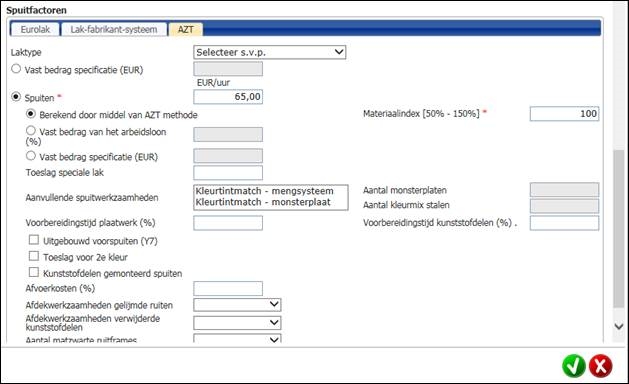Open the Lak-fabrikant-systeem tab
Viewport: 629px width, 384px height.
(114, 29)
